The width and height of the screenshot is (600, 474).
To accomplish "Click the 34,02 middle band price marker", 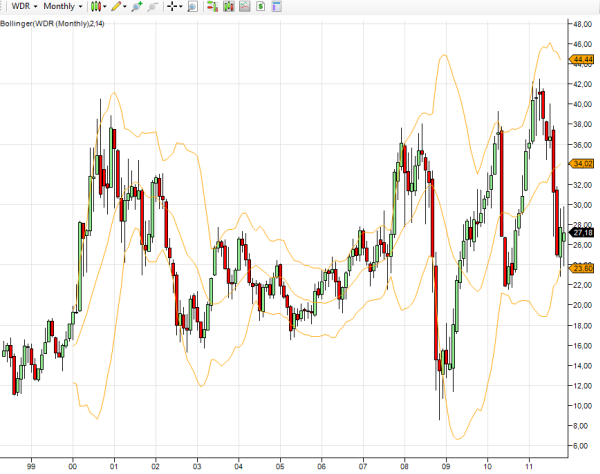I will (582, 164).
